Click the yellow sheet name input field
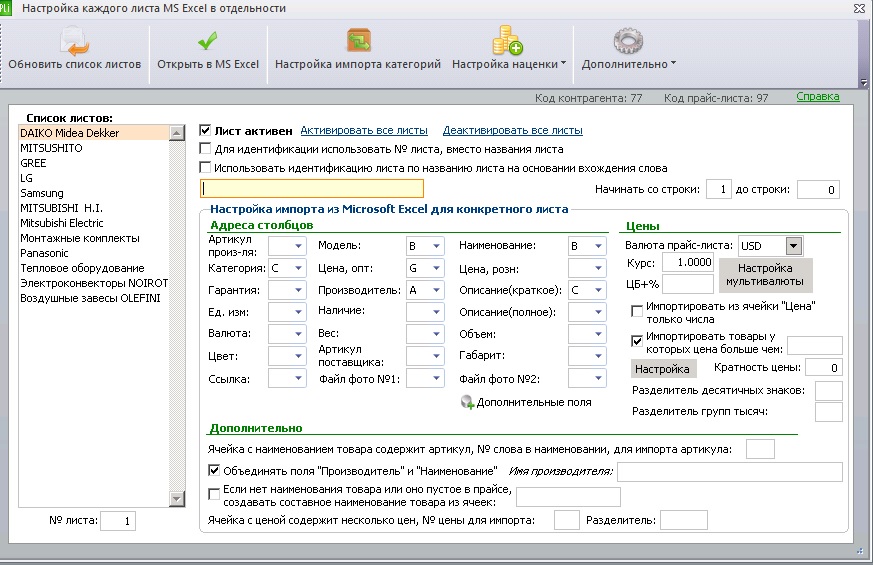The height and width of the screenshot is (565, 873). click(312, 189)
